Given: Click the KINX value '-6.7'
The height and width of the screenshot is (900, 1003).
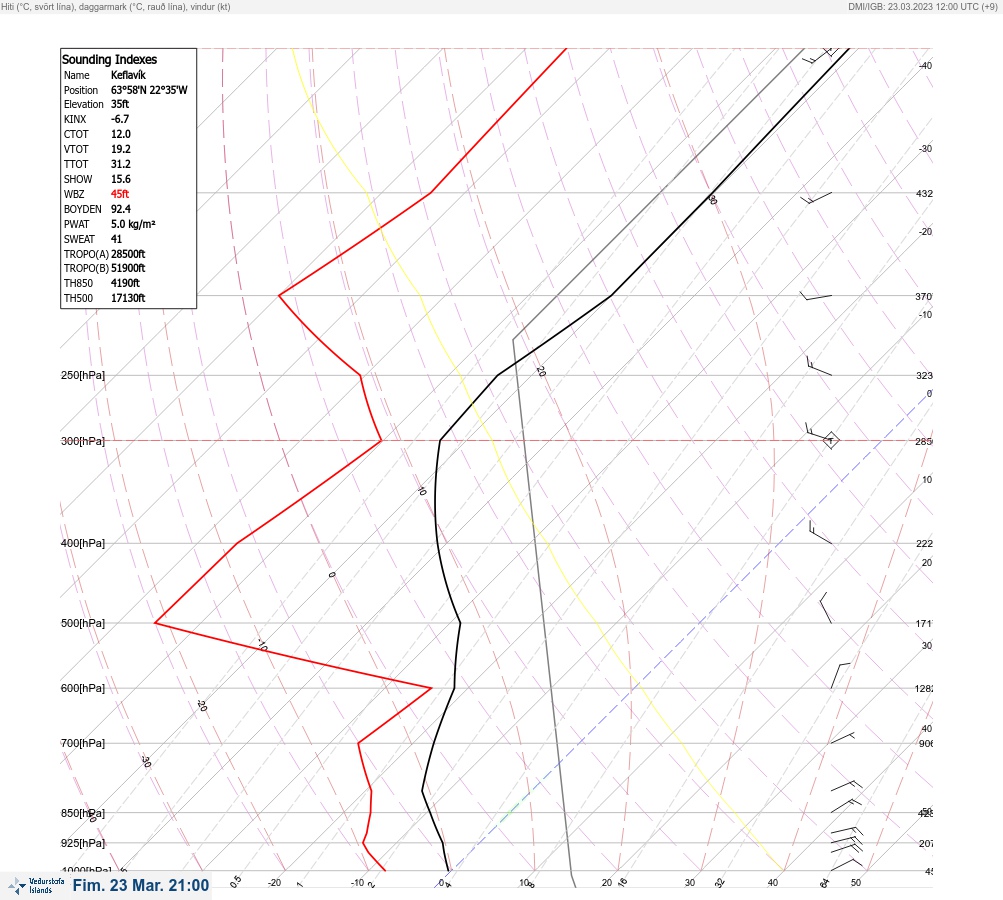Looking at the screenshot, I should [120, 119].
